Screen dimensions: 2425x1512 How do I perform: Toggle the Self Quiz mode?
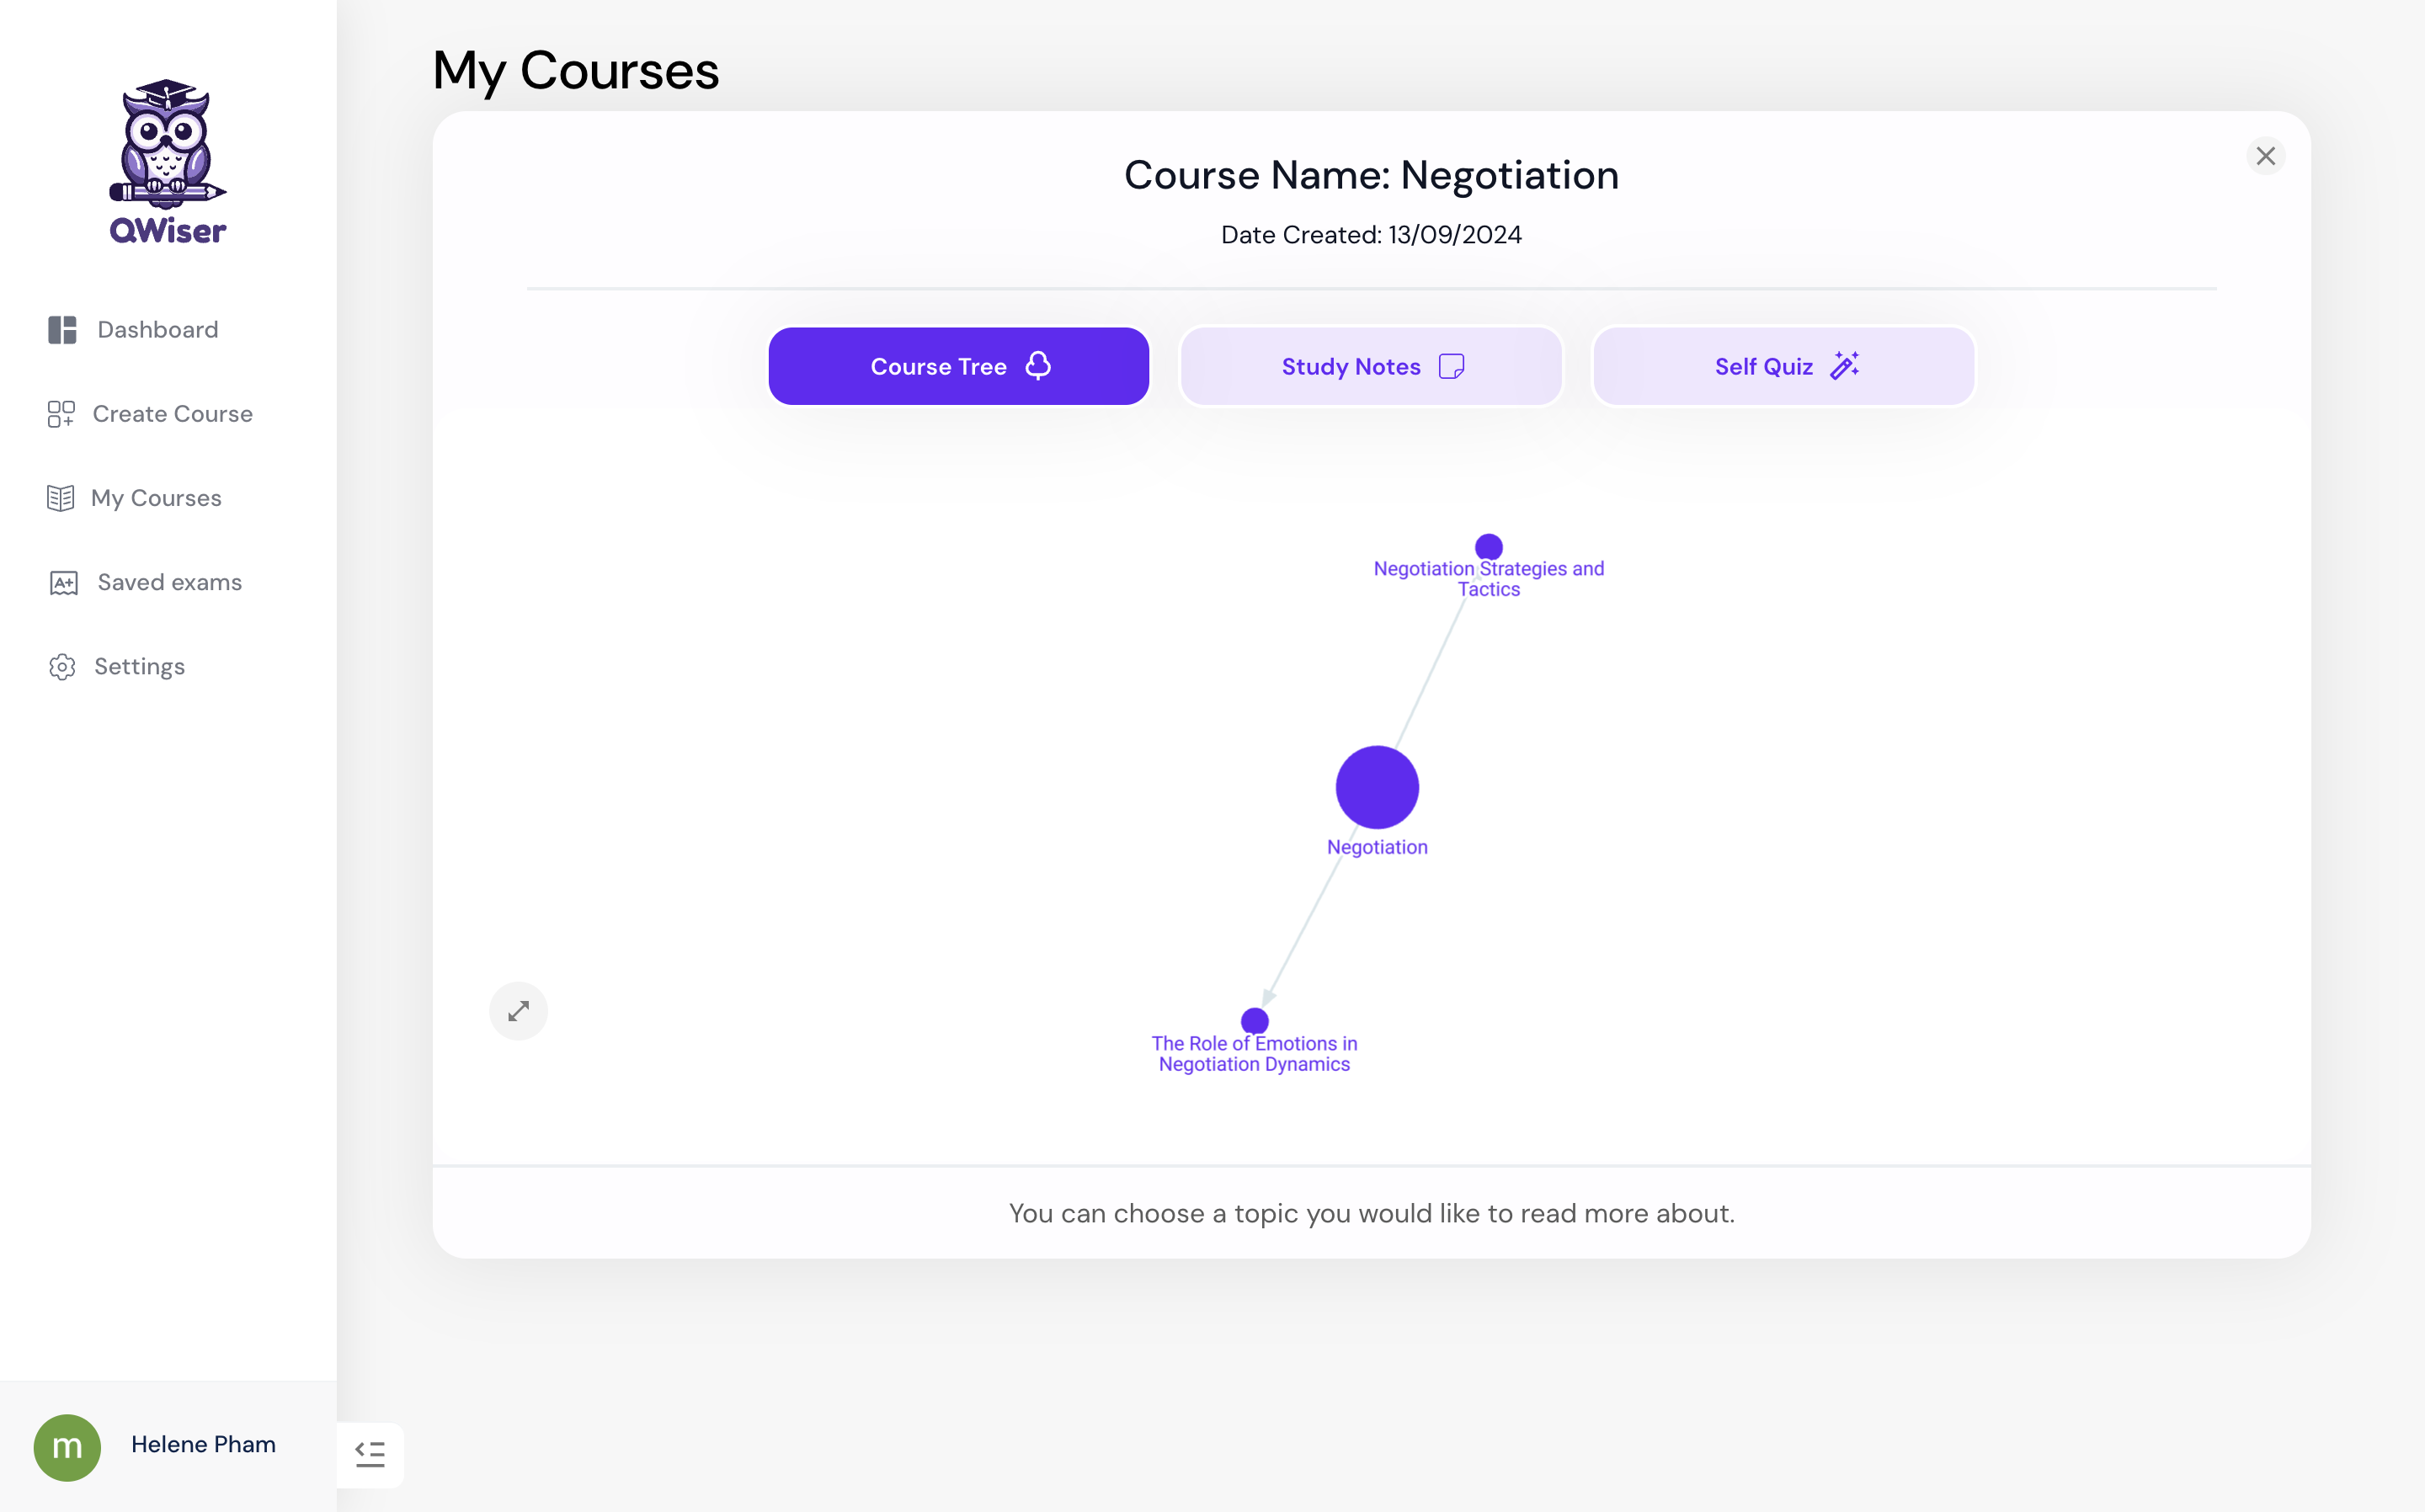tap(1784, 366)
